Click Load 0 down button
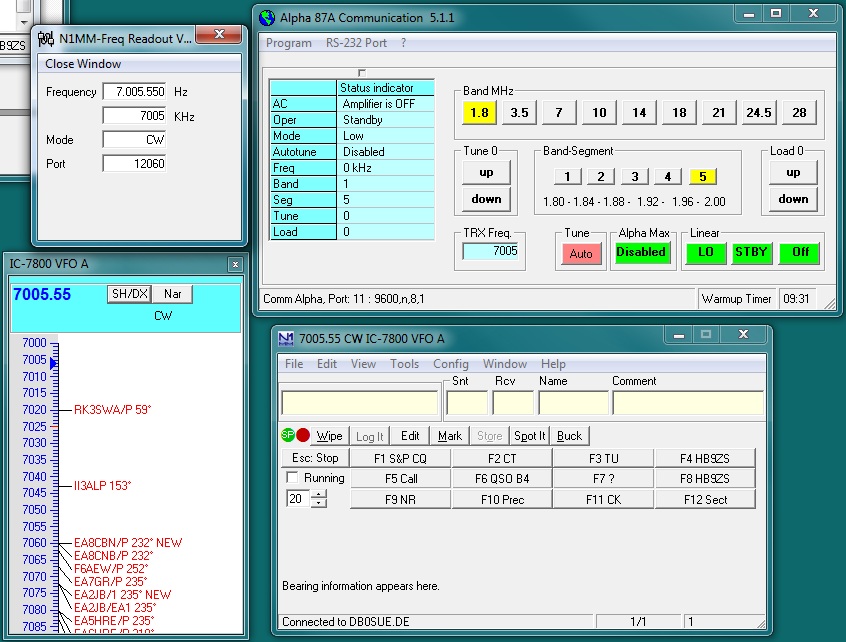Viewport: 846px width, 642px height. click(x=793, y=199)
